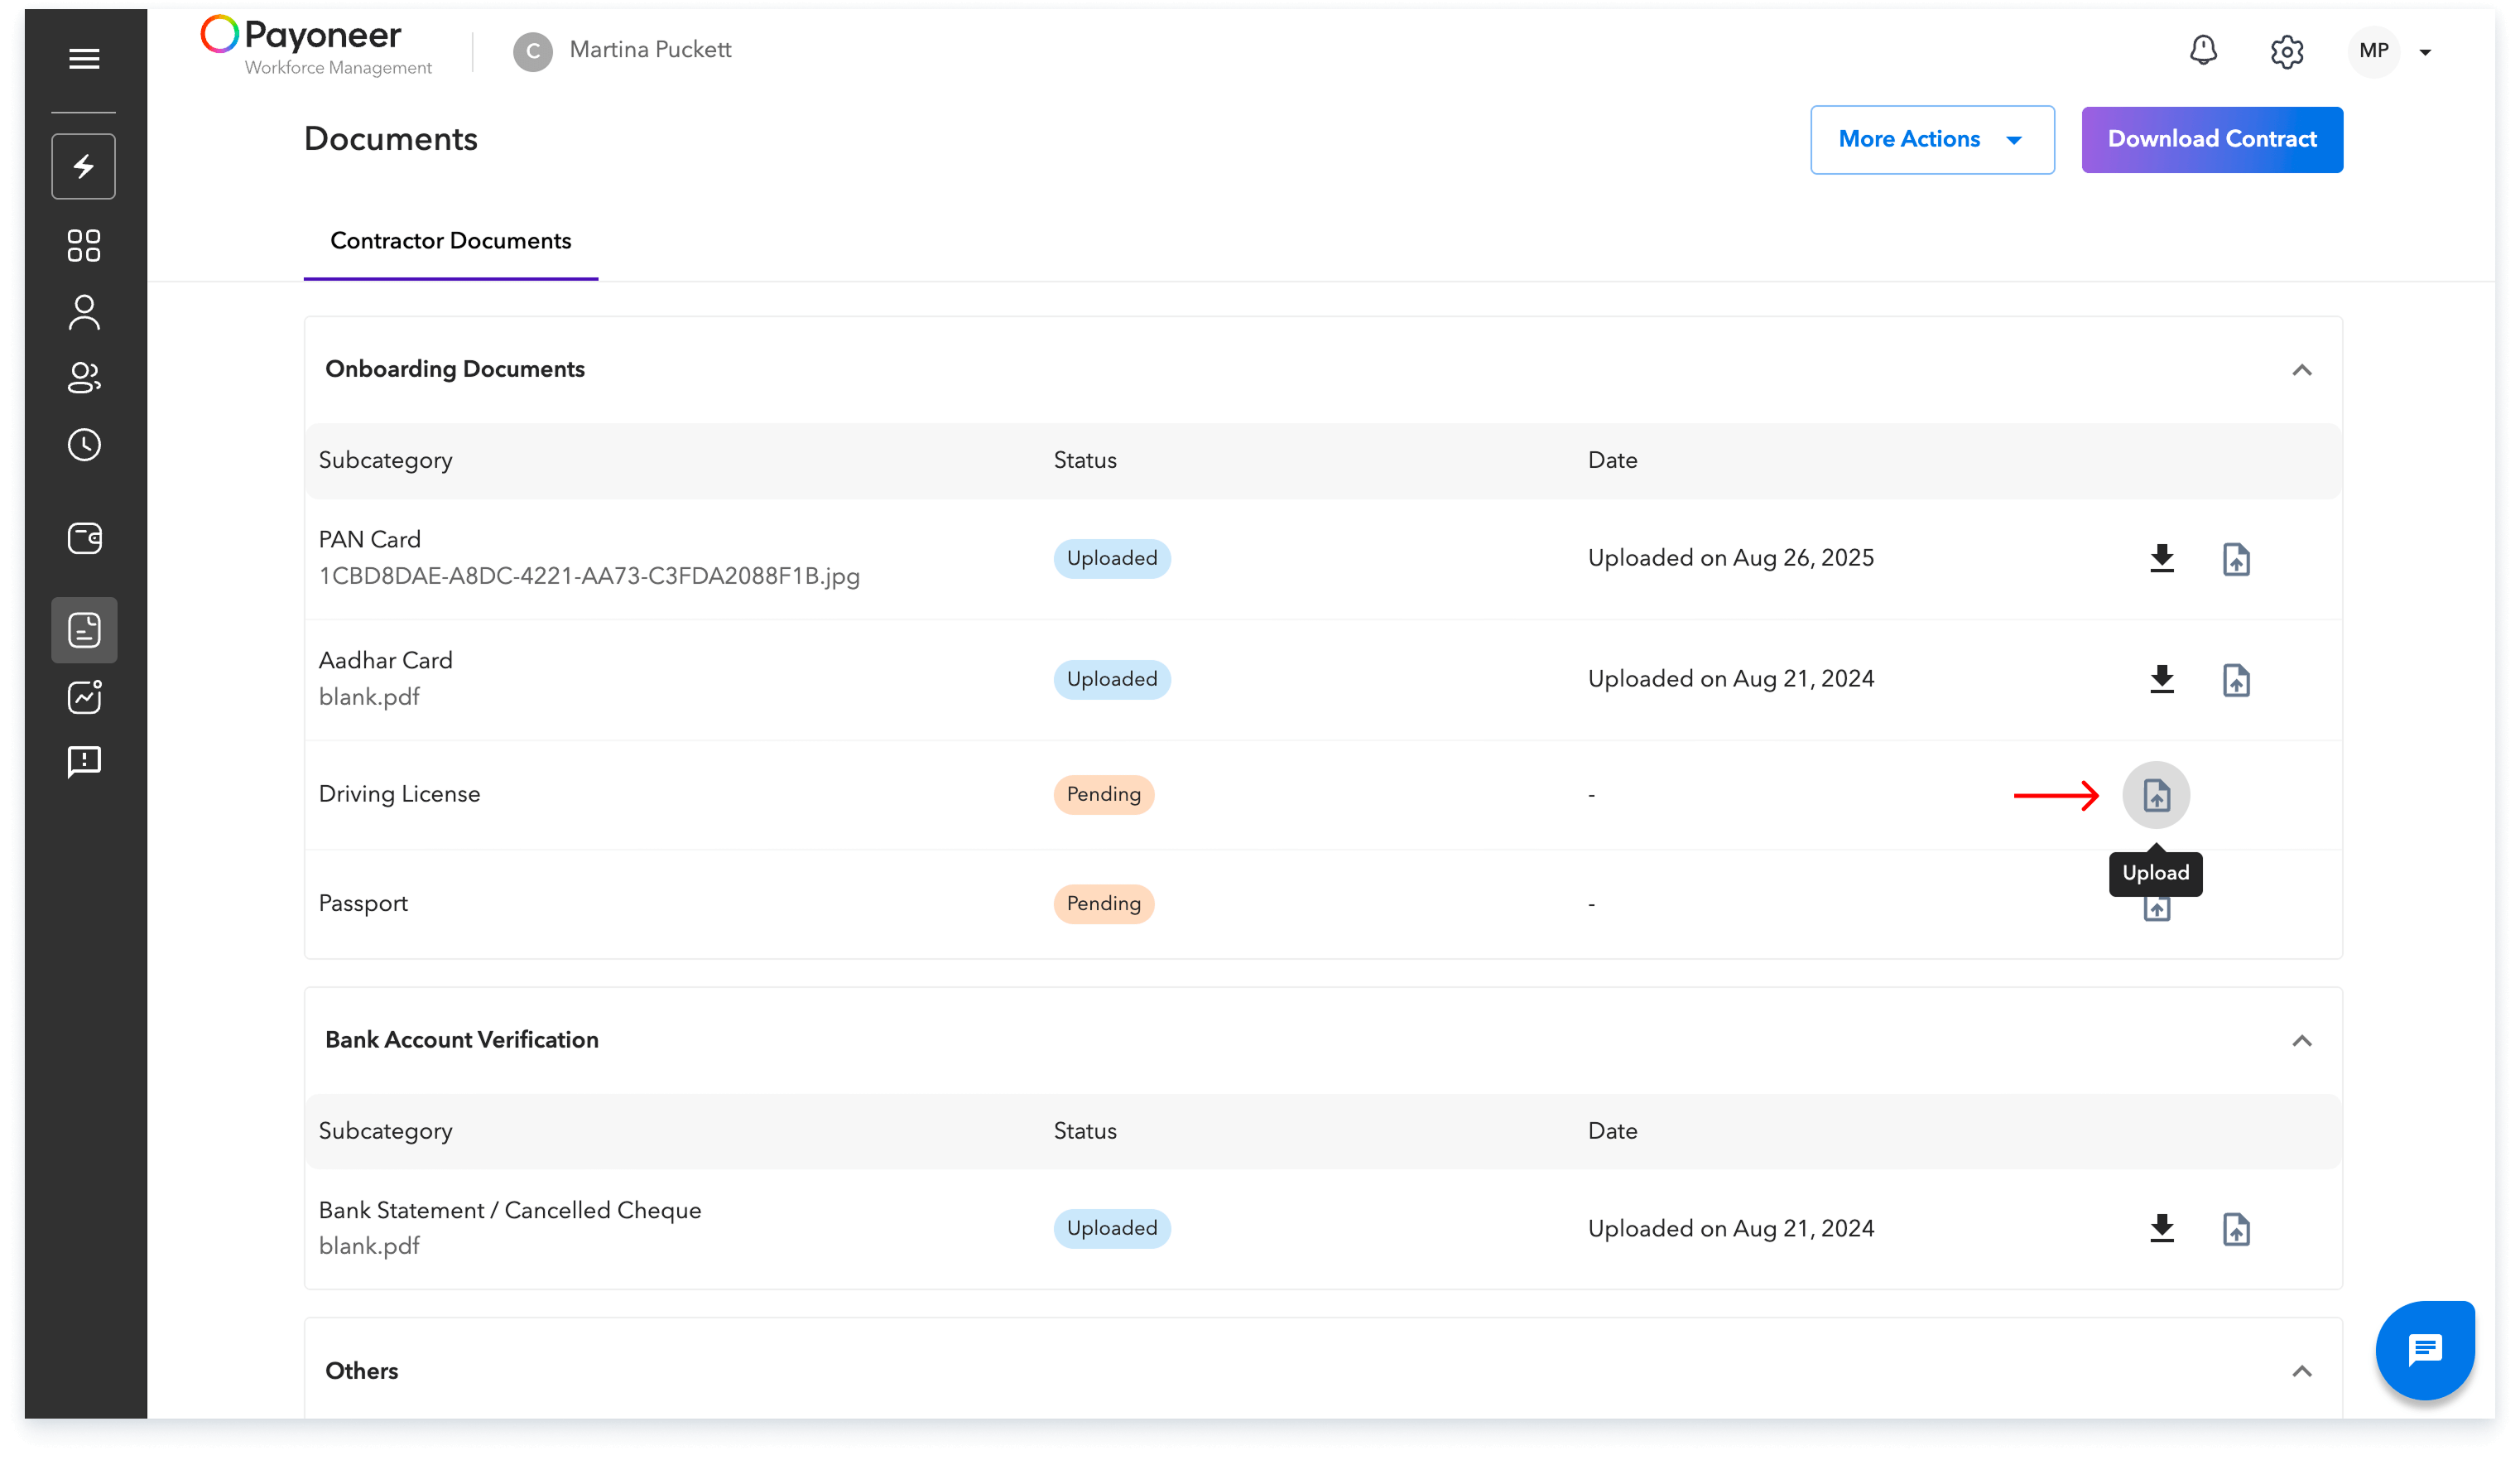Open the More Actions dropdown
Image resolution: width=2520 pixels, height=1460 pixels.
1931,140
